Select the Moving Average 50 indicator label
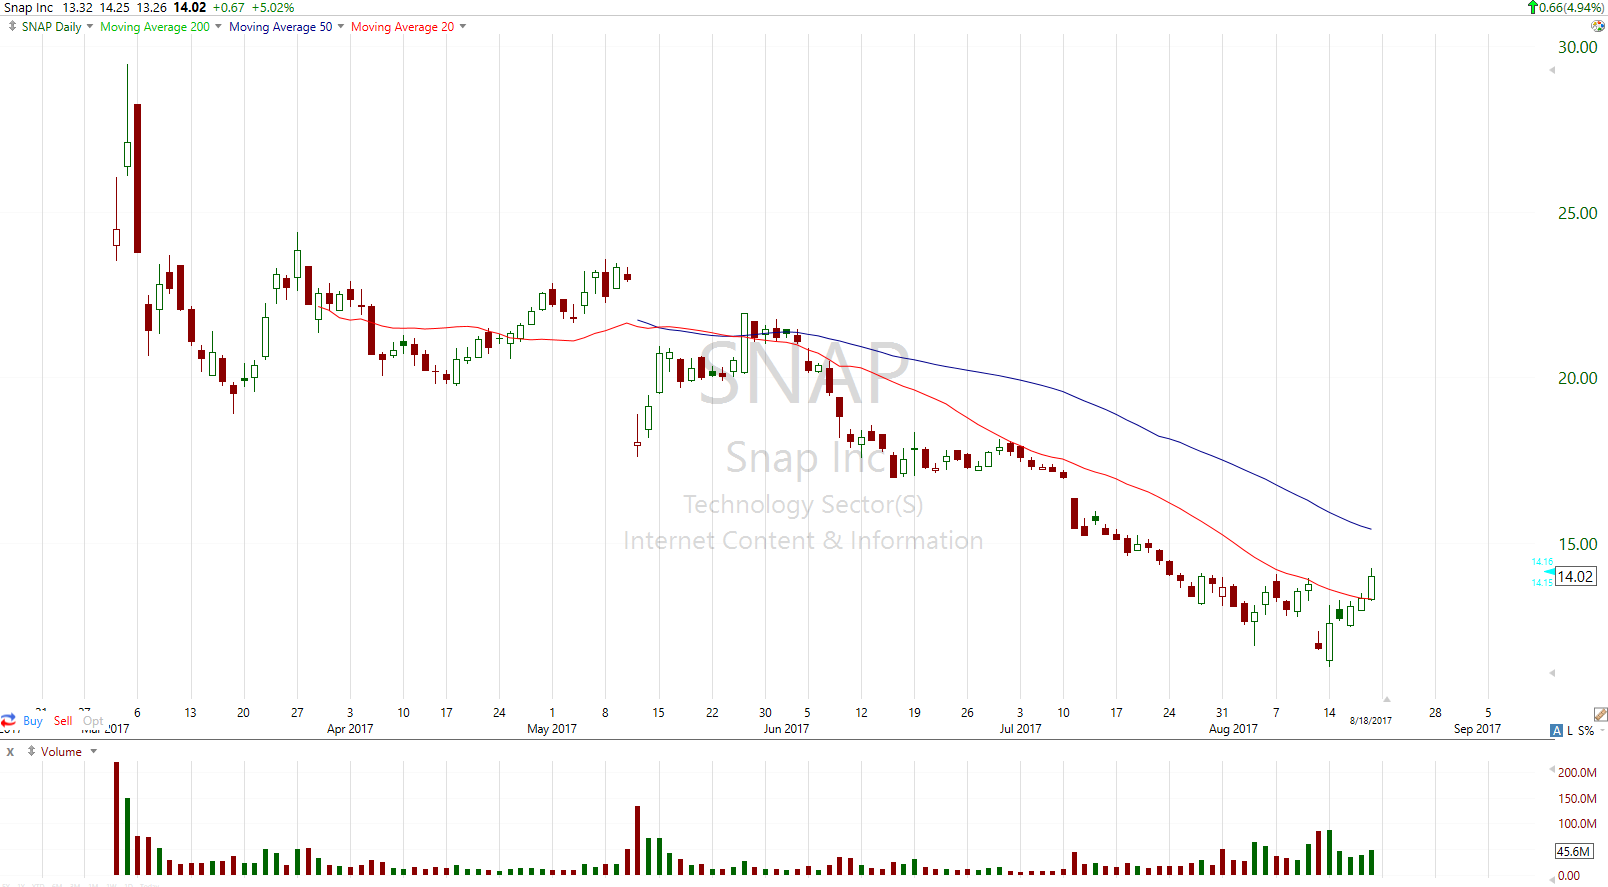The image size is (1608, 887). click(281, 27)
